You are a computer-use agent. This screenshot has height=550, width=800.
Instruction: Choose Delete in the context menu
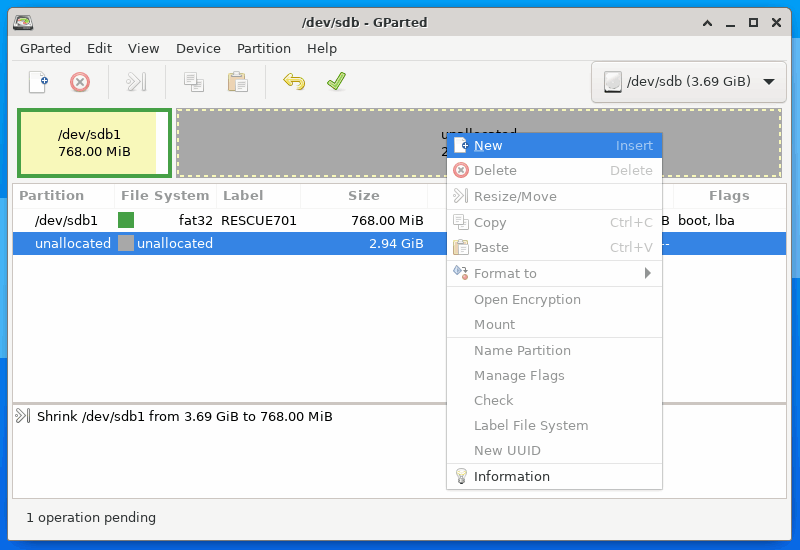[554, 170]
